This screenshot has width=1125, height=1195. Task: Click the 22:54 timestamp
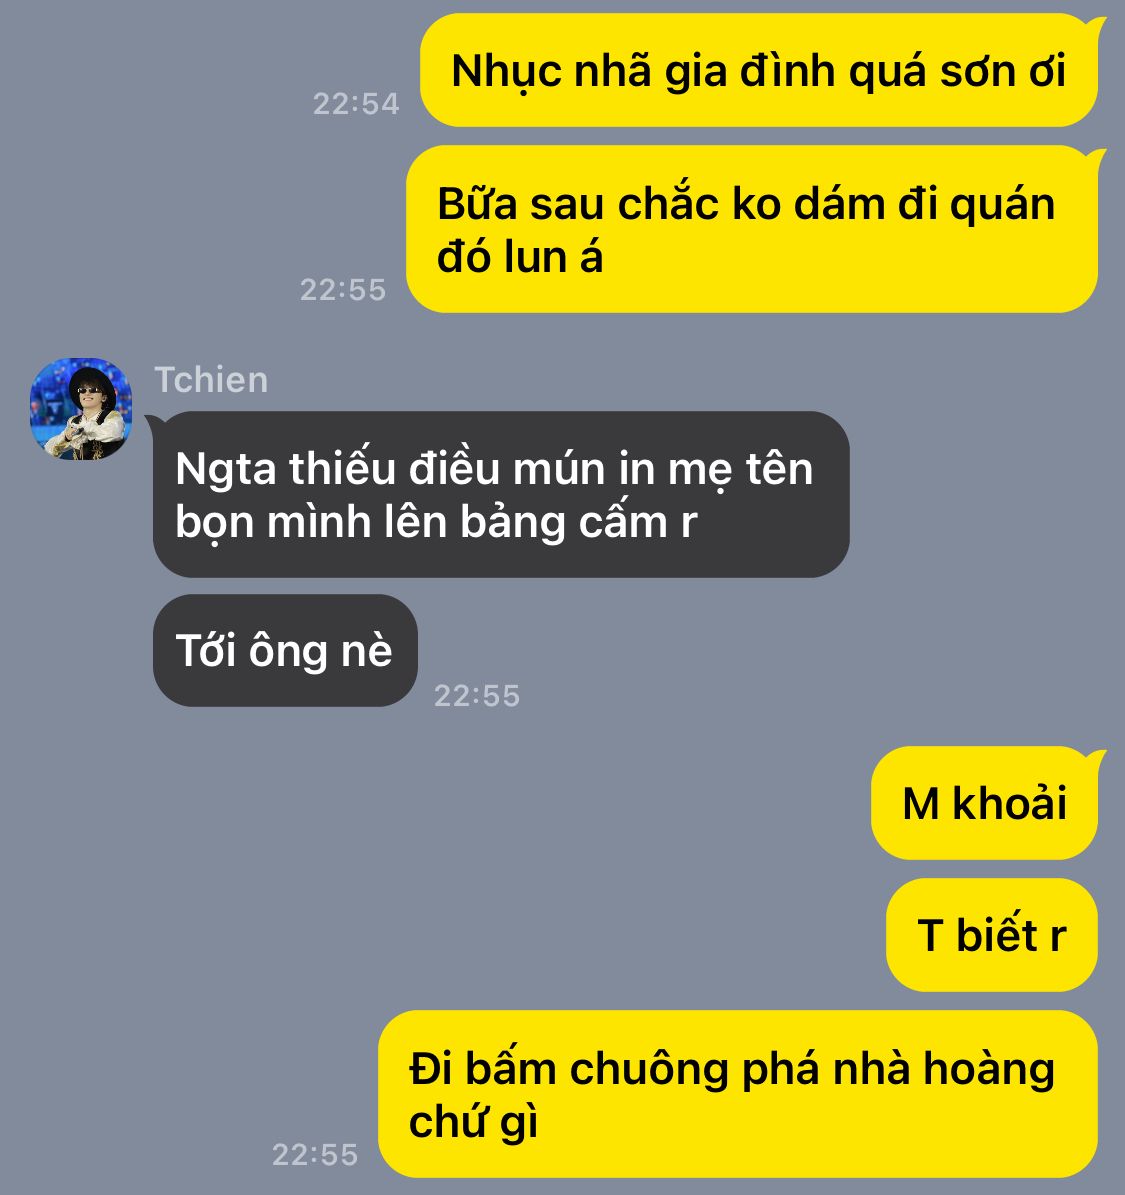[x=356, y=104]
